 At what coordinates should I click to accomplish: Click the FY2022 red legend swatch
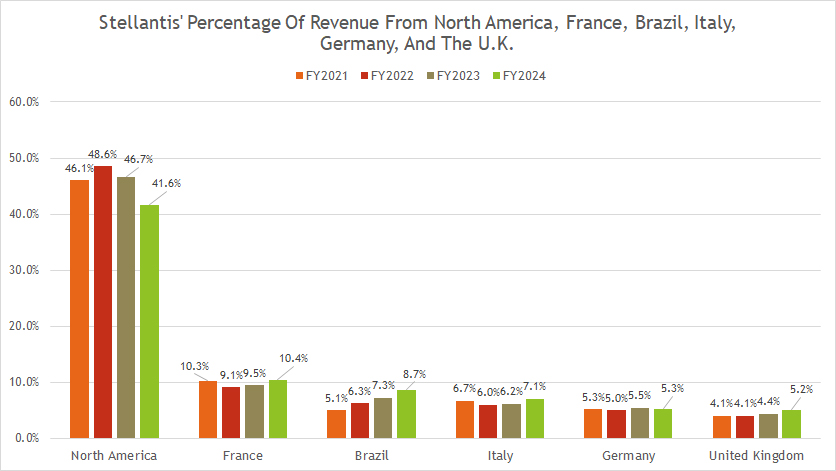point(365,76)
